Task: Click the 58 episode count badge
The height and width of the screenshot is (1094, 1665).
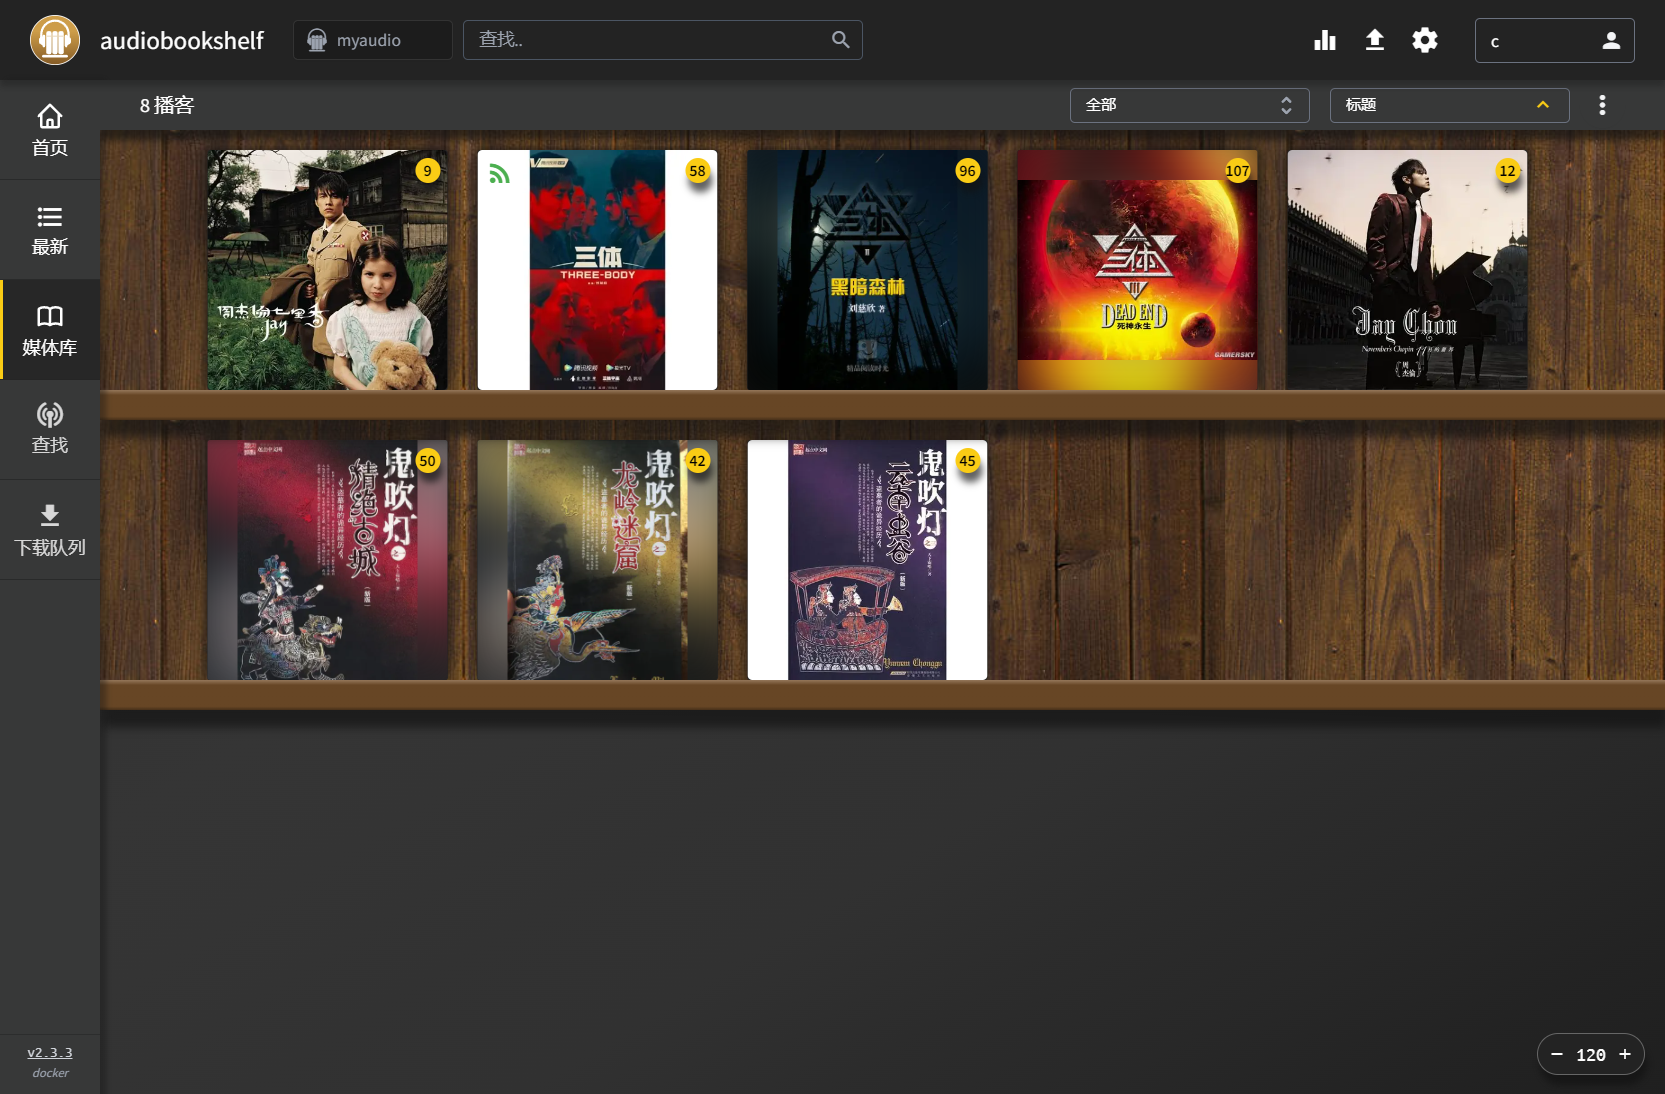Action: [698, 171]
